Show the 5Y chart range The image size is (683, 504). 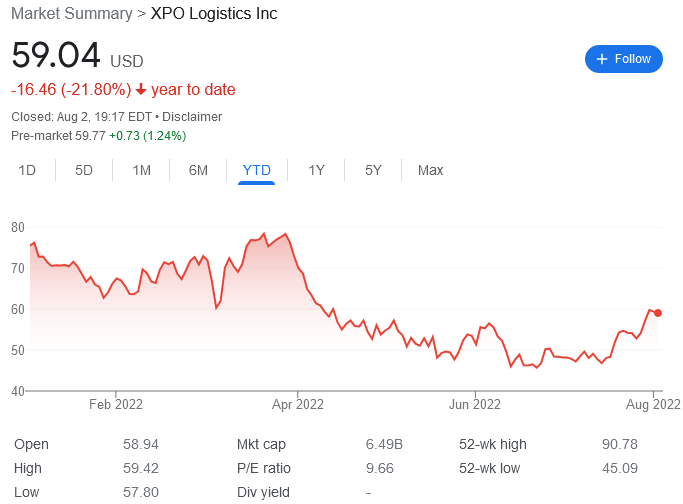pyautogui.click(x=373, y=170)
